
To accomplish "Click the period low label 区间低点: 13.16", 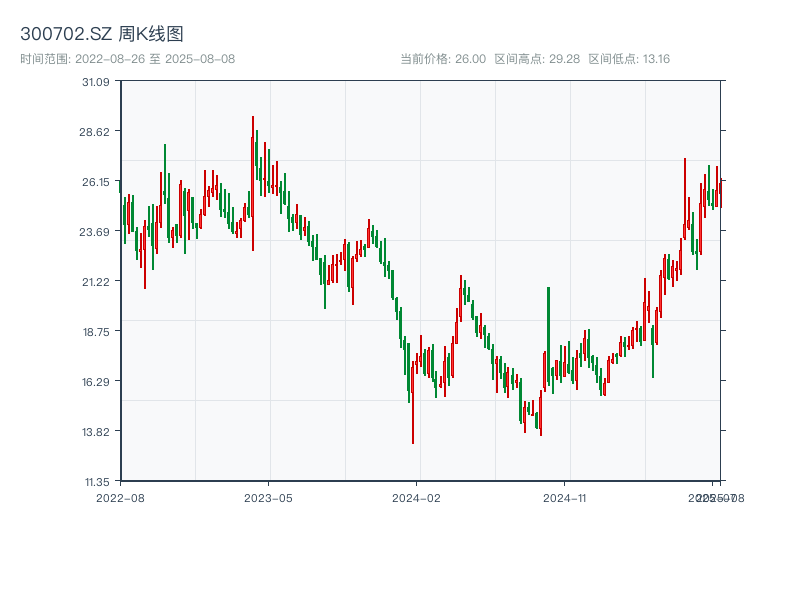I will pyautogui.click(x=629, y=59).
